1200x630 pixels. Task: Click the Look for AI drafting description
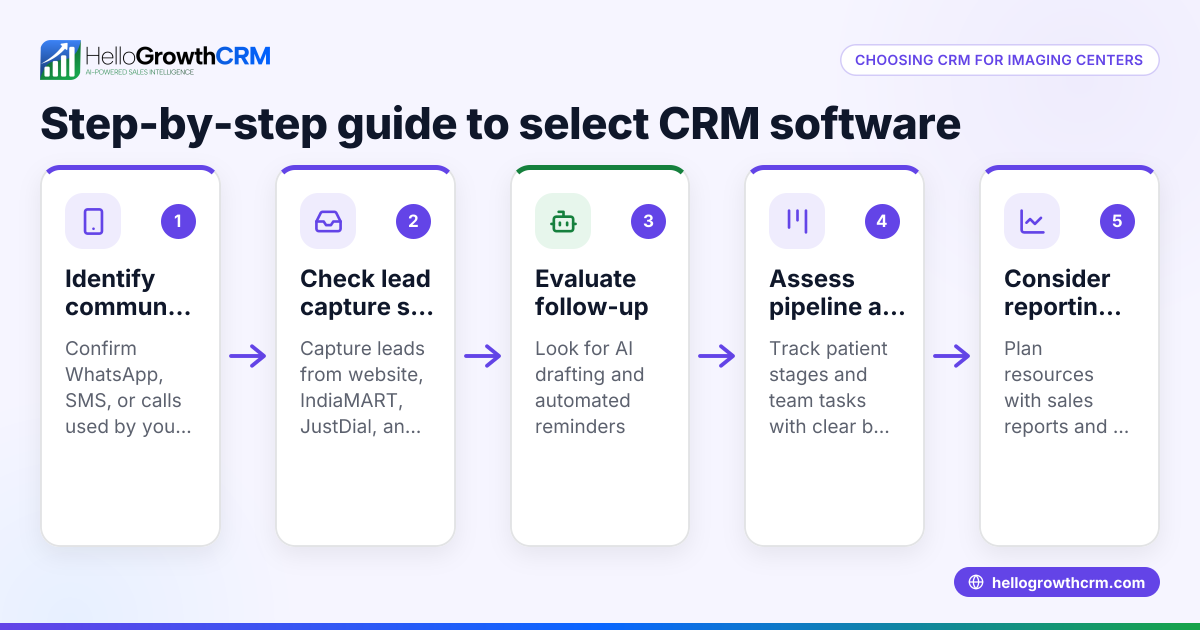(x=590, y=387)
